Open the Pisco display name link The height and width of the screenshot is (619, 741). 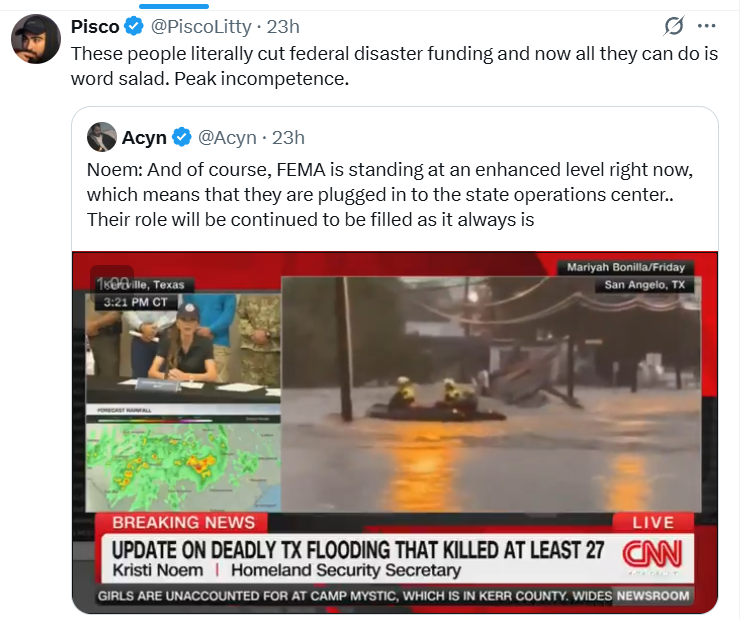pyautogui.click(x=95, y=27)
